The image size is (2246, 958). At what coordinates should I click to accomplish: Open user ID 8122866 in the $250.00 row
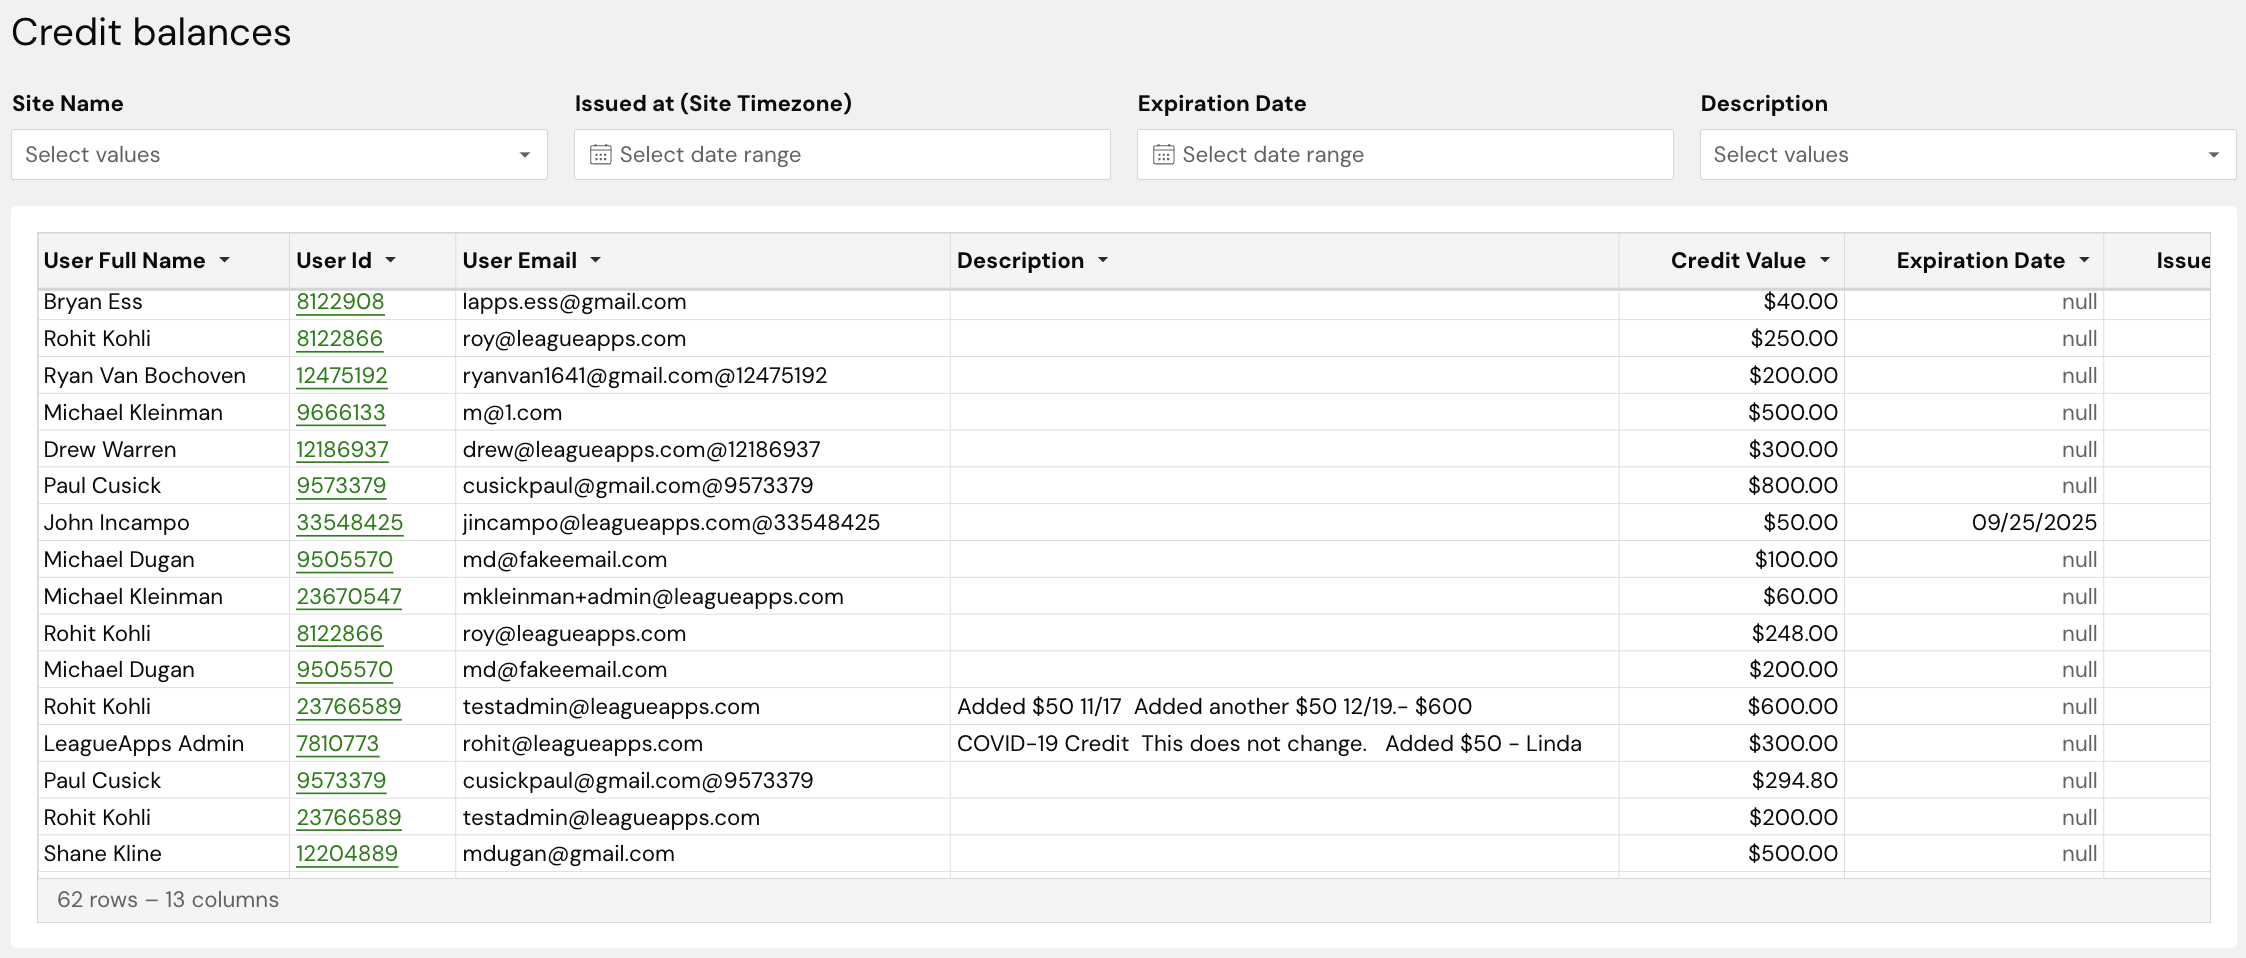click(340, 339)
